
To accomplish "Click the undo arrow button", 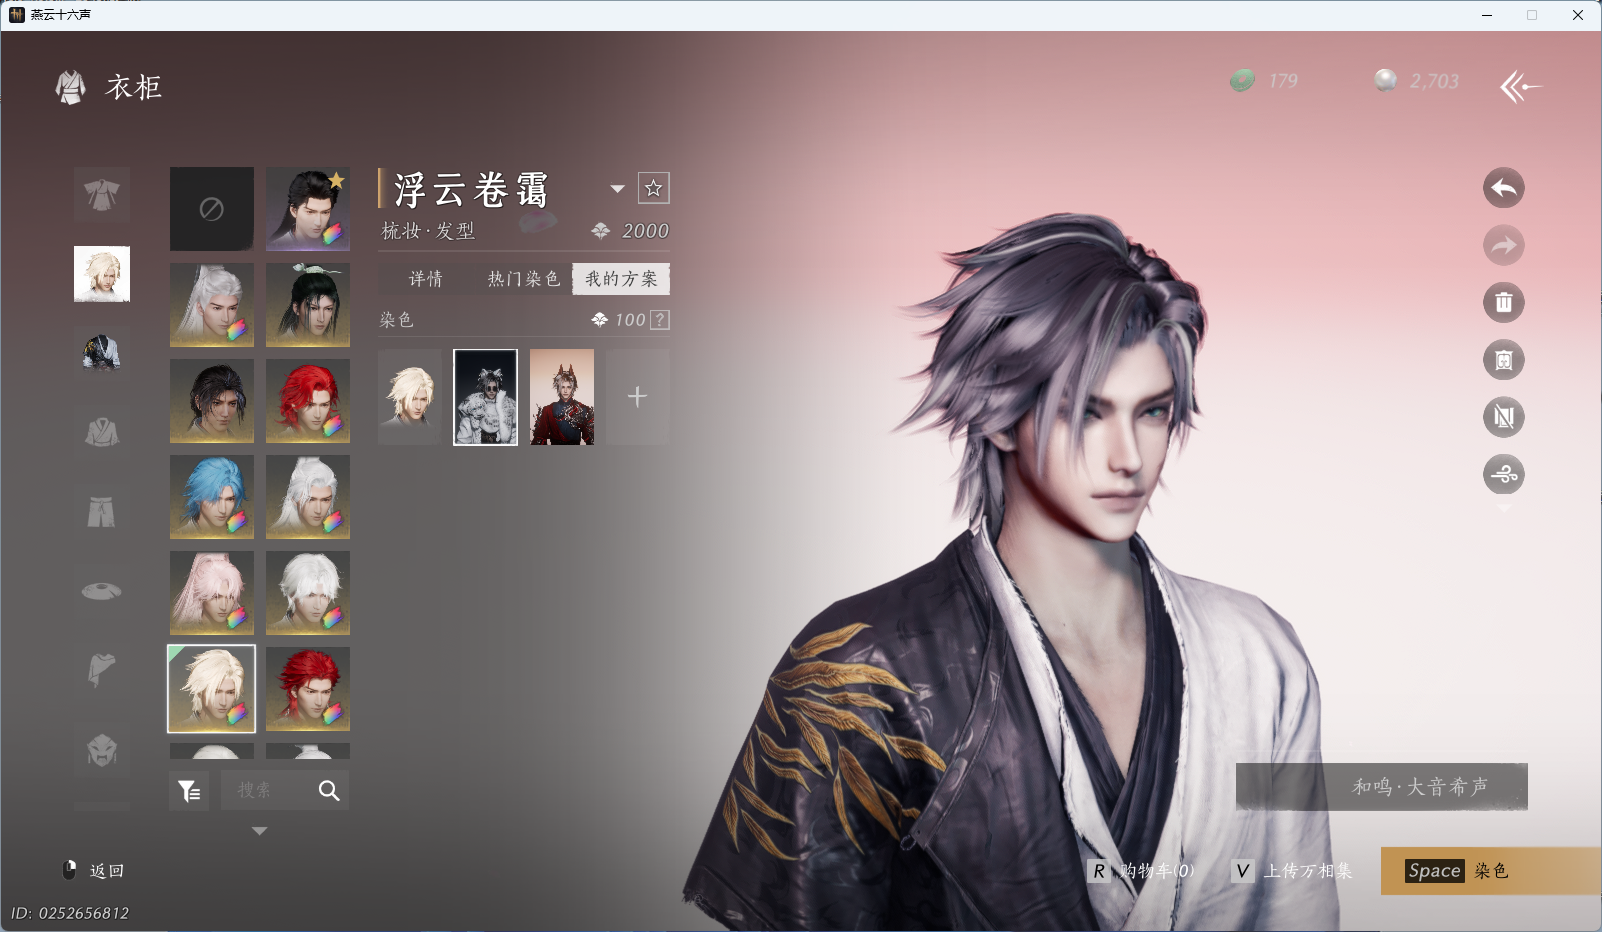I will coord(1503,188).
